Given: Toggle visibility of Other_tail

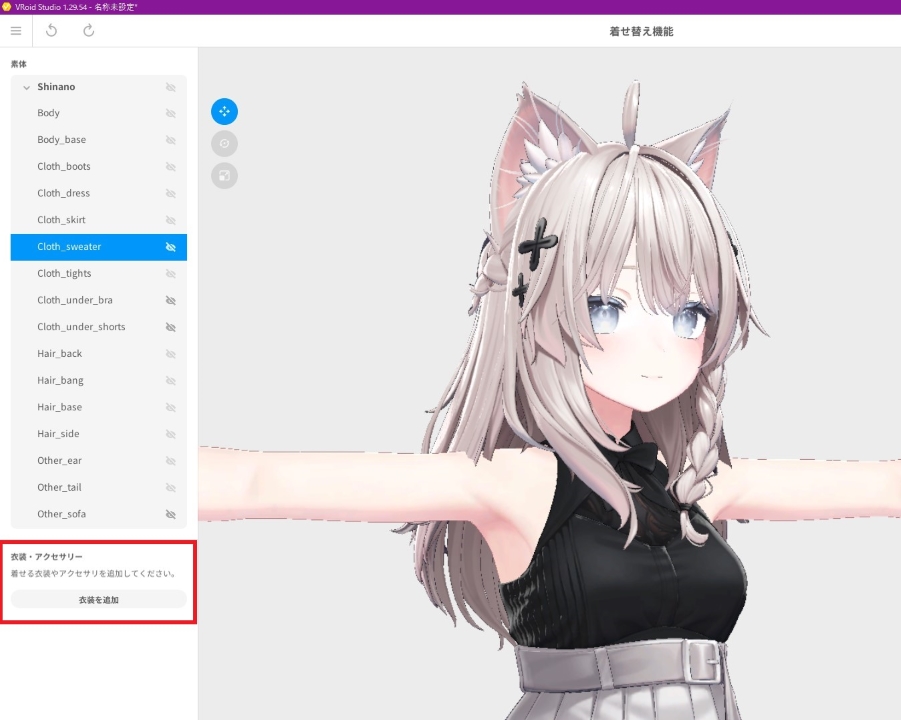Looking at the screenshot, I should [x=171, y=488].
